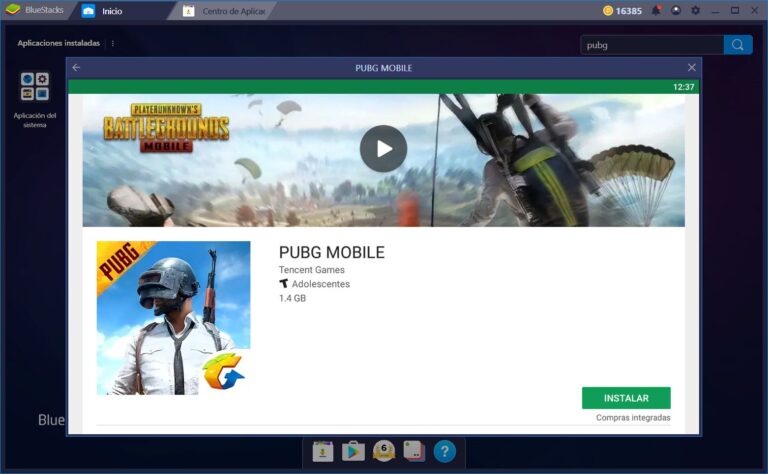This screenshot has height=474, width=768.
Task: Open the help question mark icon
Action: (x=445, y=451)
